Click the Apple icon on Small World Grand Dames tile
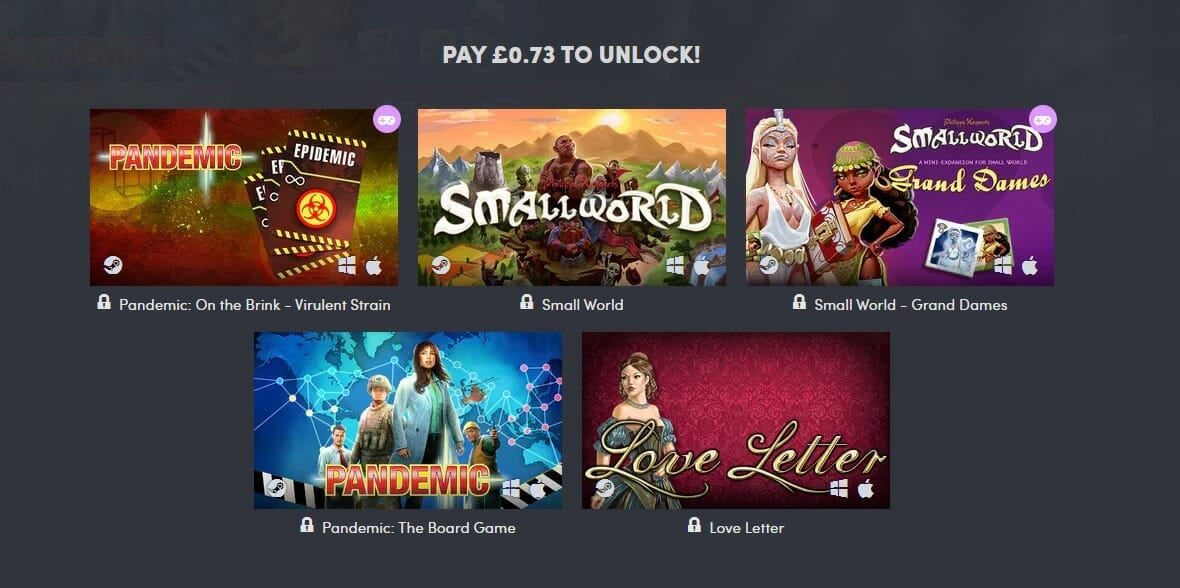This screenshot has height=588, width=1180. pyautogui.click(x=1029, y=265)
